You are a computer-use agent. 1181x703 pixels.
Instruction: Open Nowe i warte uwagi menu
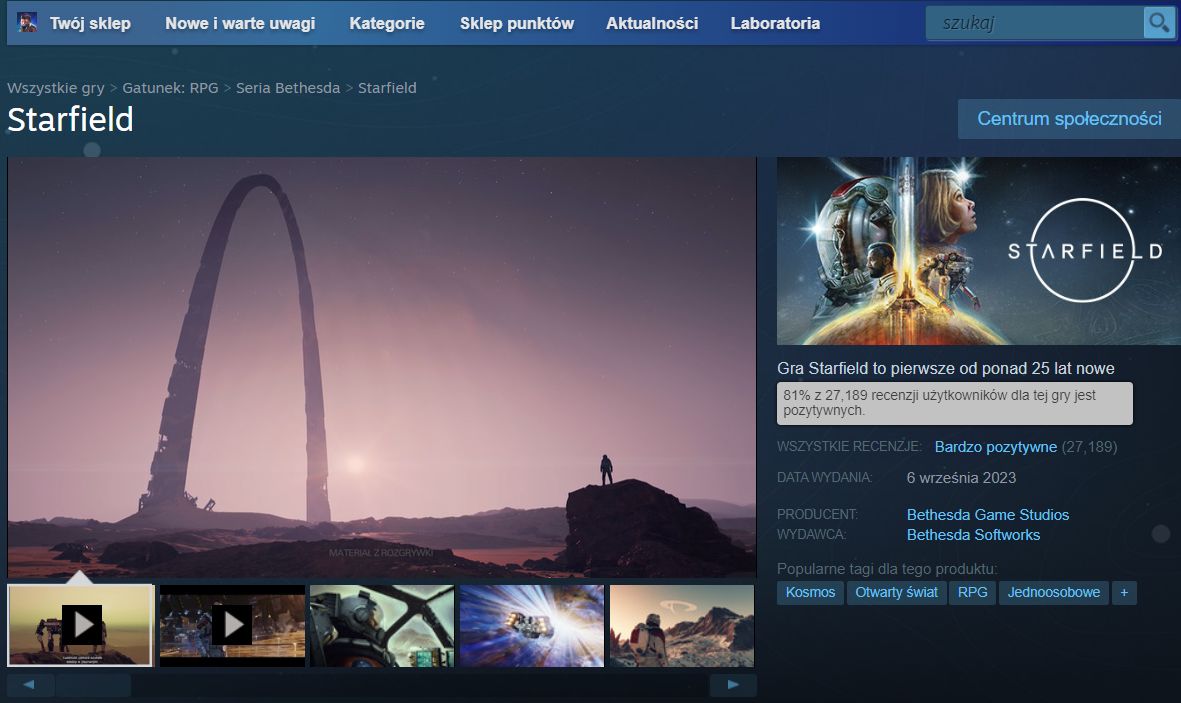pos(240,23)
